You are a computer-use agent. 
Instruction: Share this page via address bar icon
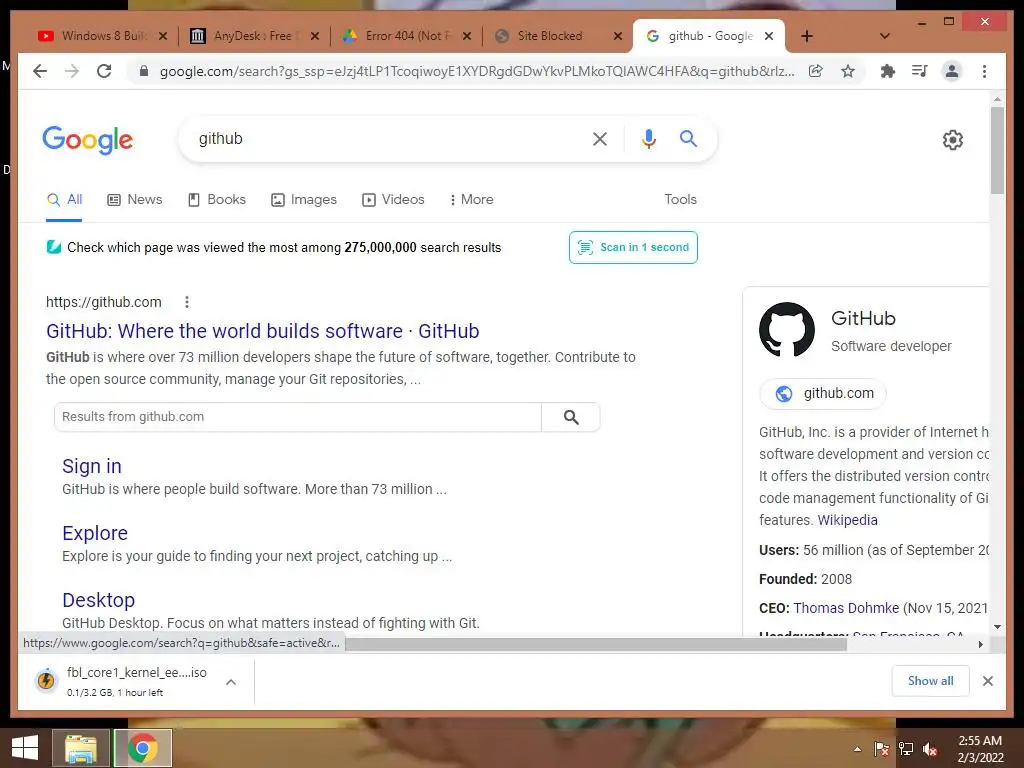pos(816,71)
